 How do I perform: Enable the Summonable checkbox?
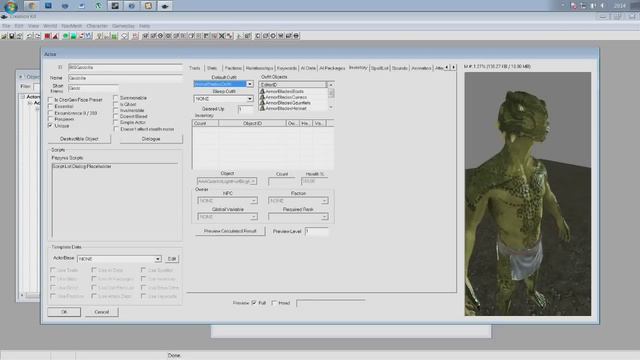116,98
